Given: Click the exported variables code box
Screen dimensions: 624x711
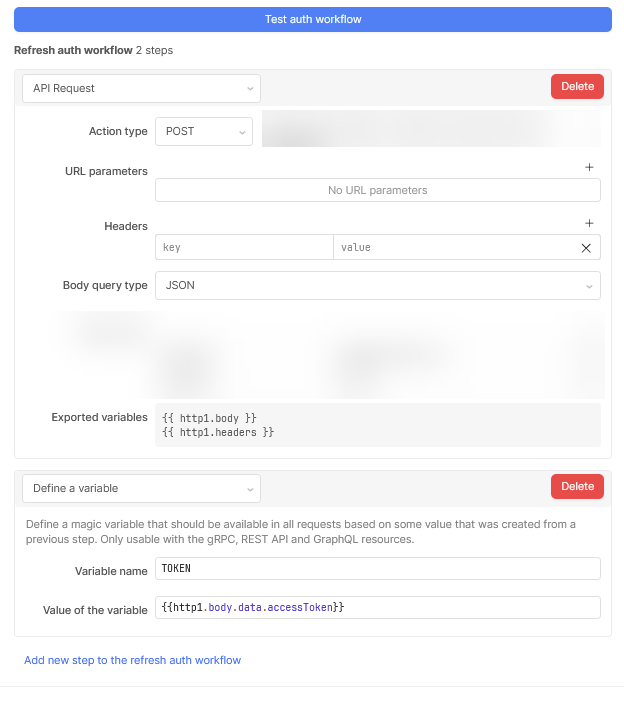Looking at the screenshot, I should 377,425.
